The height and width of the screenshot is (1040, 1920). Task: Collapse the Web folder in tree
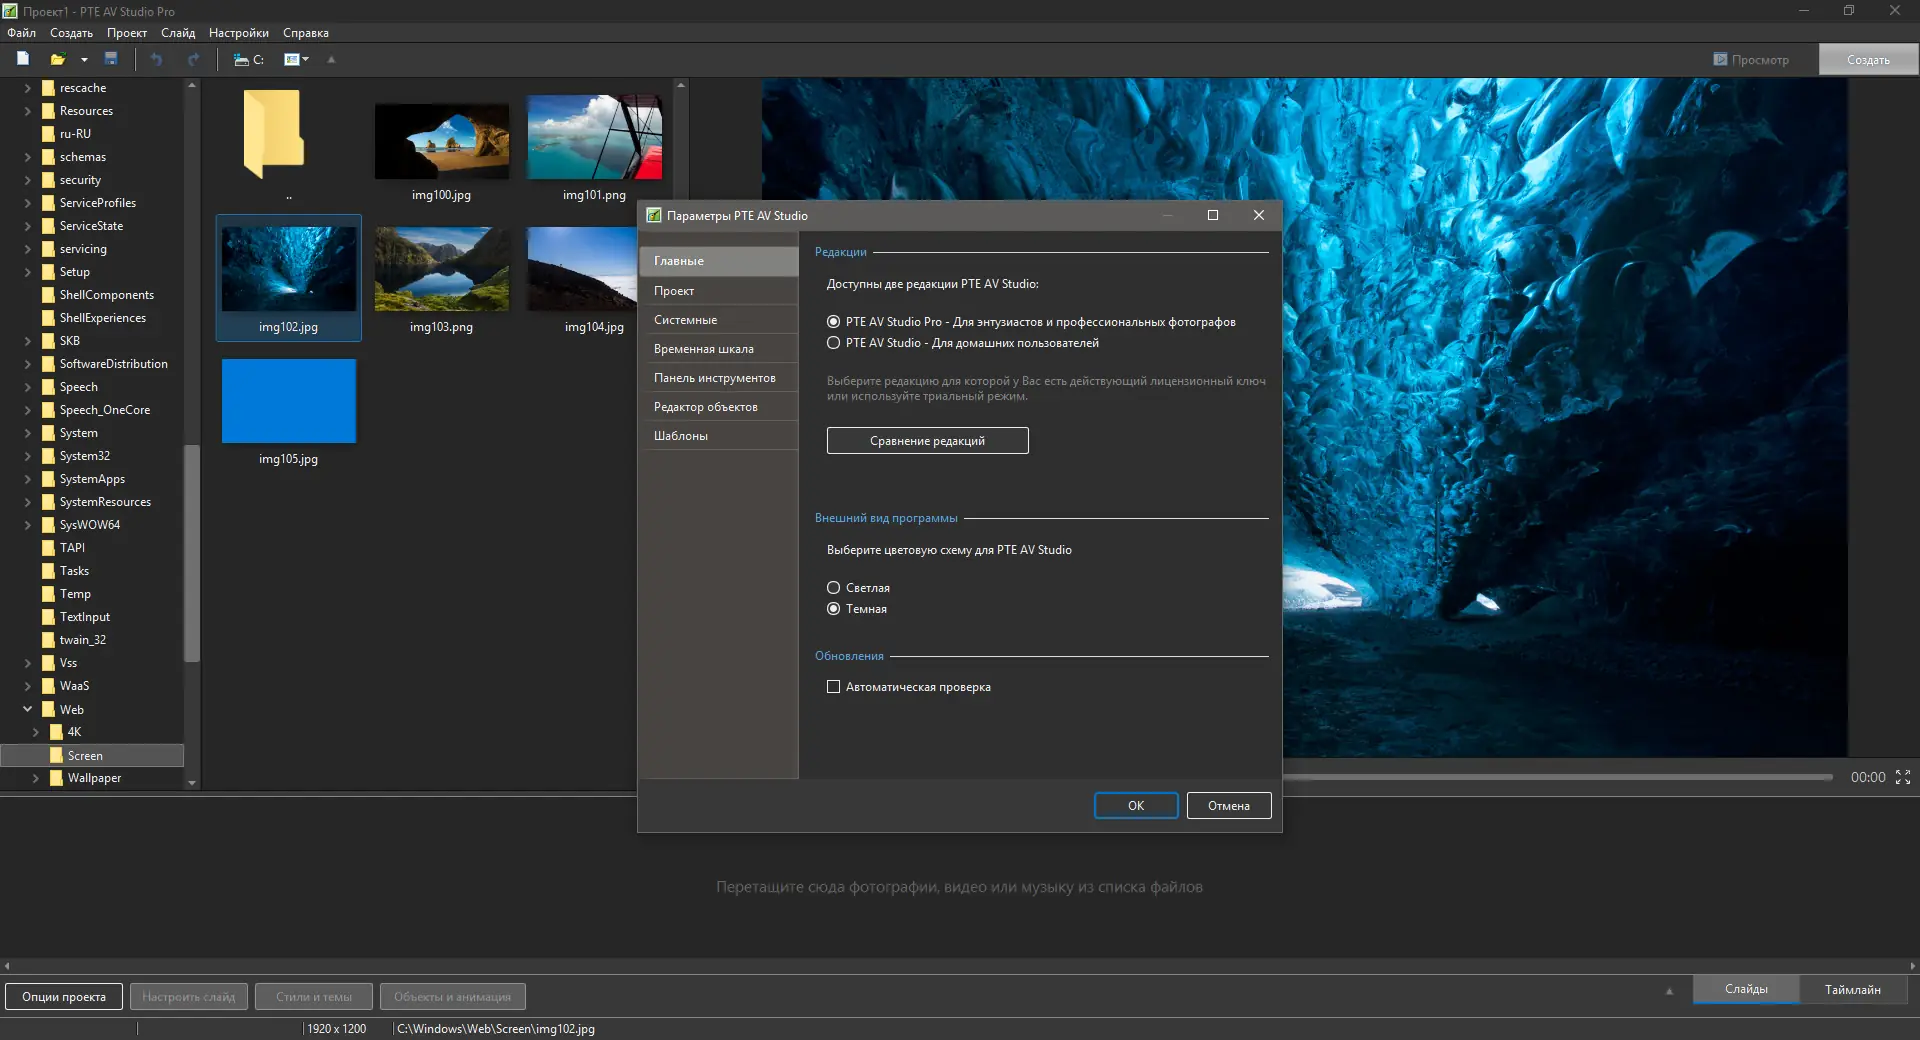click(x=28, y=709)
